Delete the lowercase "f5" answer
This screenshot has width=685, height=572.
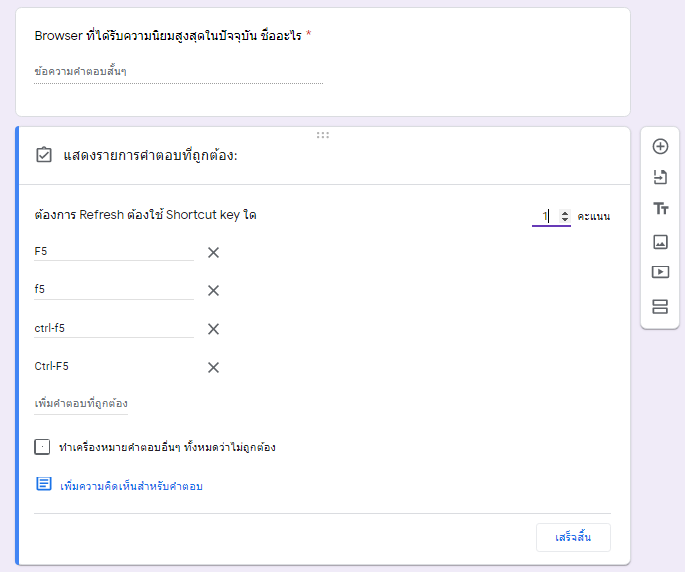213,290
